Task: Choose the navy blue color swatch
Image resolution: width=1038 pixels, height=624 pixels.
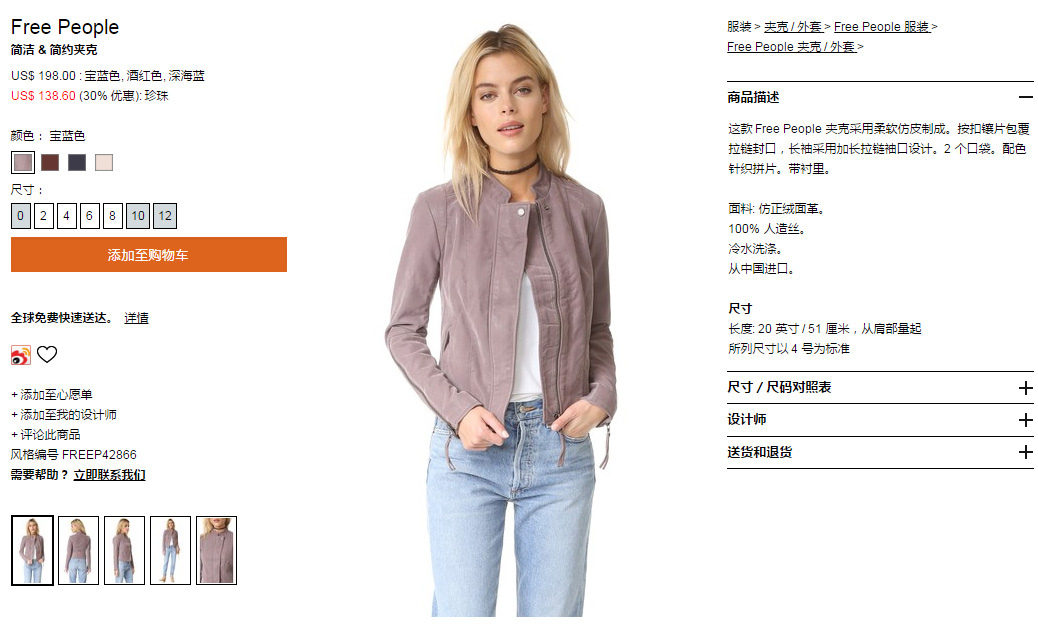Action: click(x=77, y=162)
